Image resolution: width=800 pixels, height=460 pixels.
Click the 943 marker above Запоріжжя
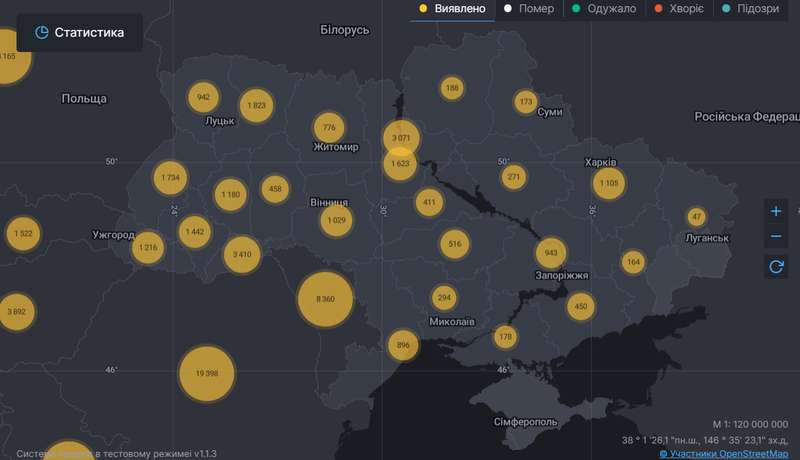pyautogui.click(x=550, y=253)
